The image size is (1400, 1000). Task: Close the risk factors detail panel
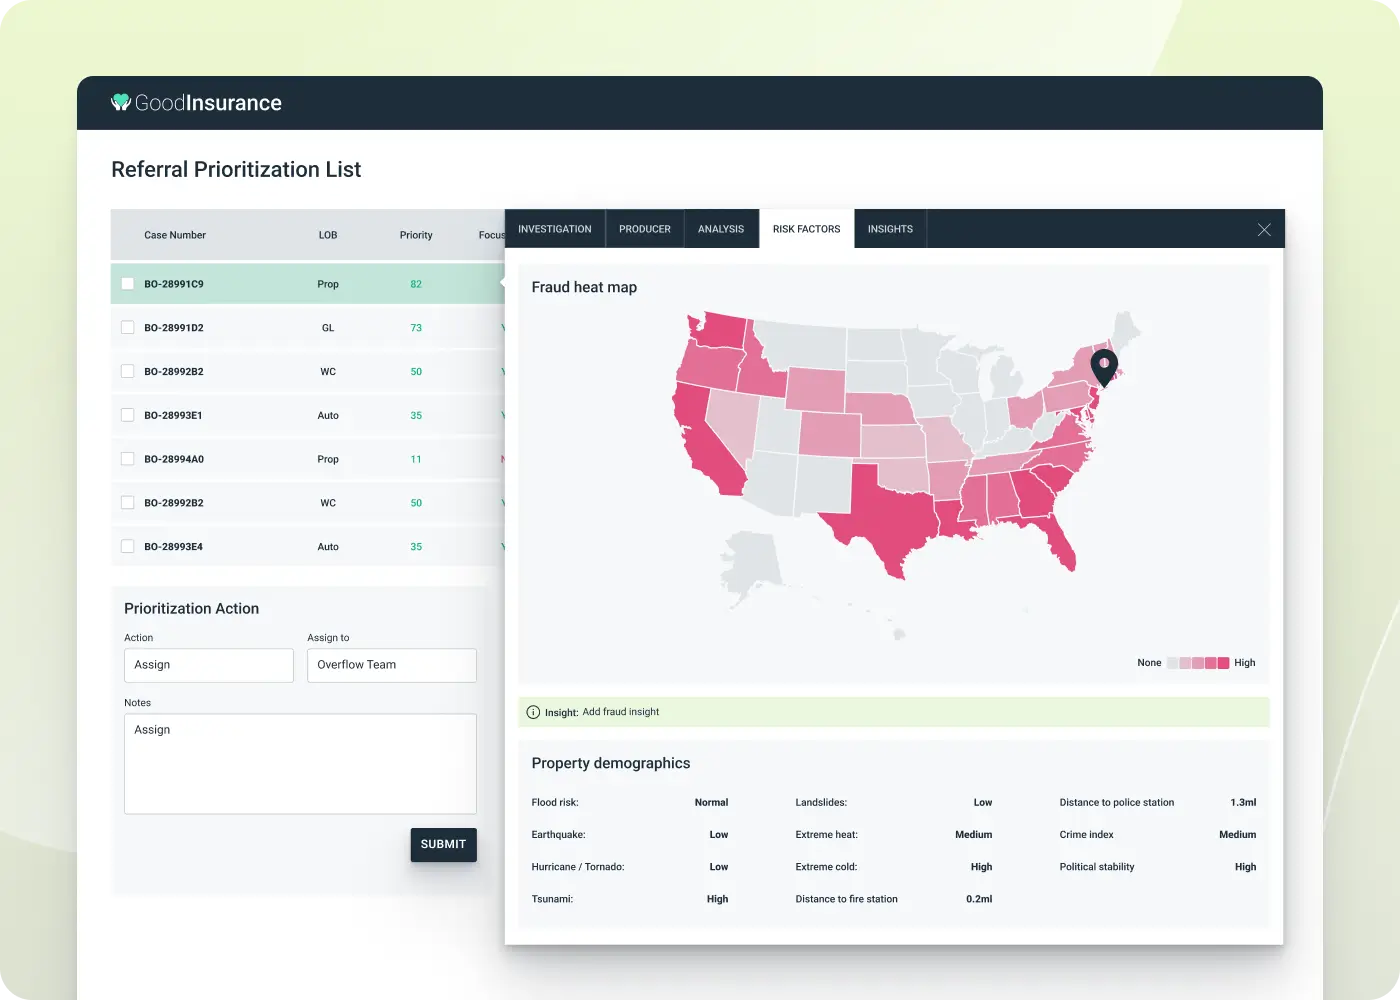coord(1264,230)
